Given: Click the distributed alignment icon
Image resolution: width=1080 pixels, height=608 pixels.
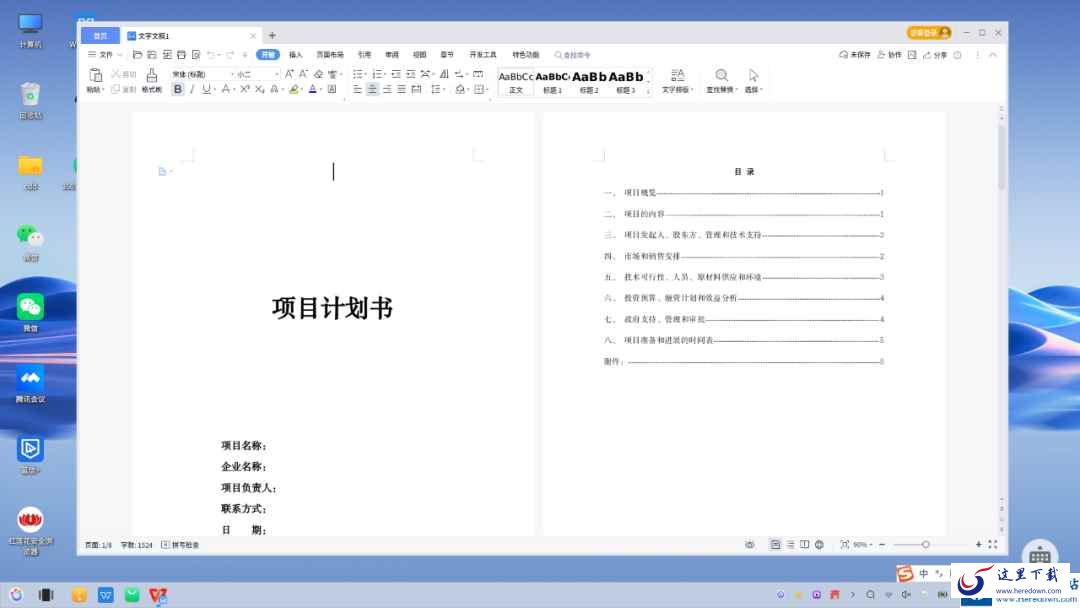Looking at the screenshot, I should click(x=416, y=90).
